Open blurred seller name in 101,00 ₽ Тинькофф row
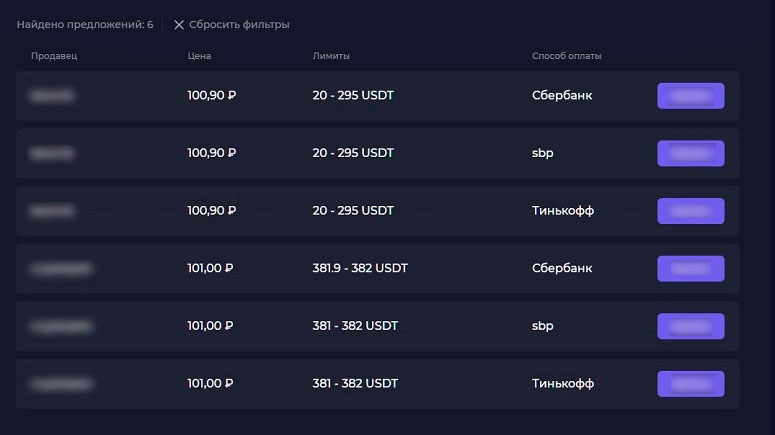775x435 pixels. (x=61, y=384)
